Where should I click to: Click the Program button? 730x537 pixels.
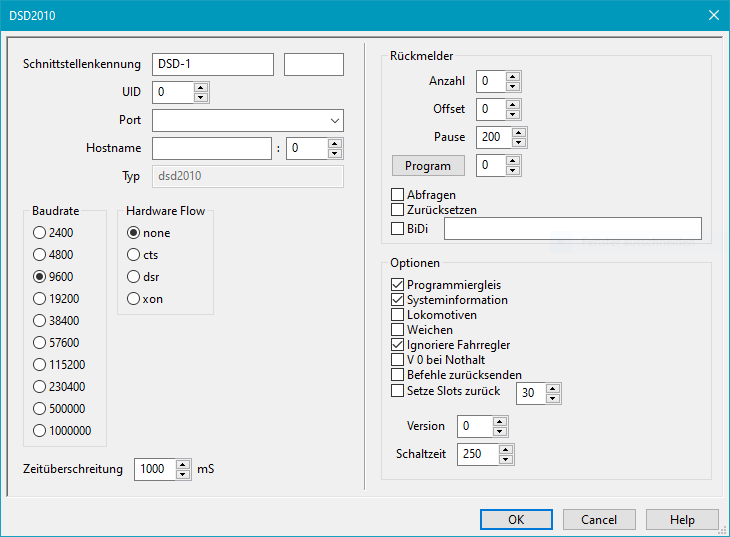428,166
